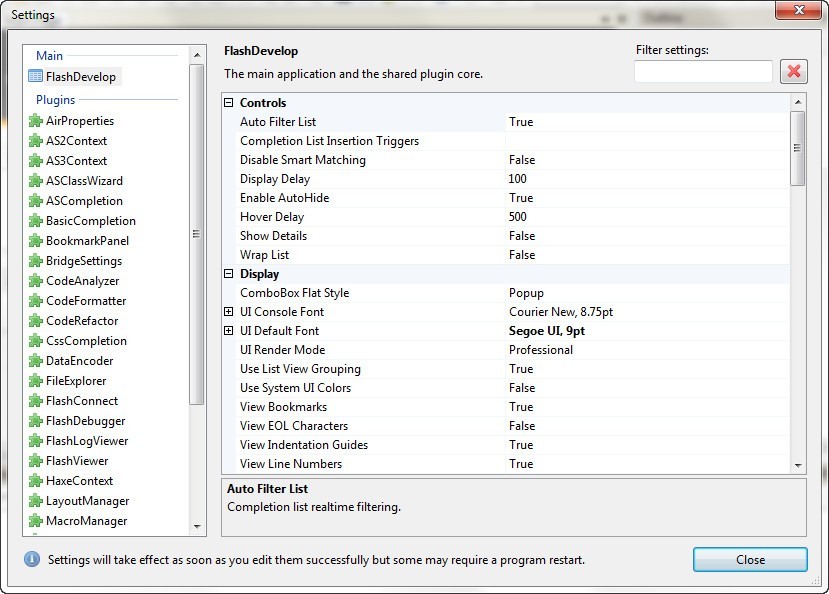Collapse the Controls category
The image size is (829, 594).
pyautogui.click(x=228, y=103)
